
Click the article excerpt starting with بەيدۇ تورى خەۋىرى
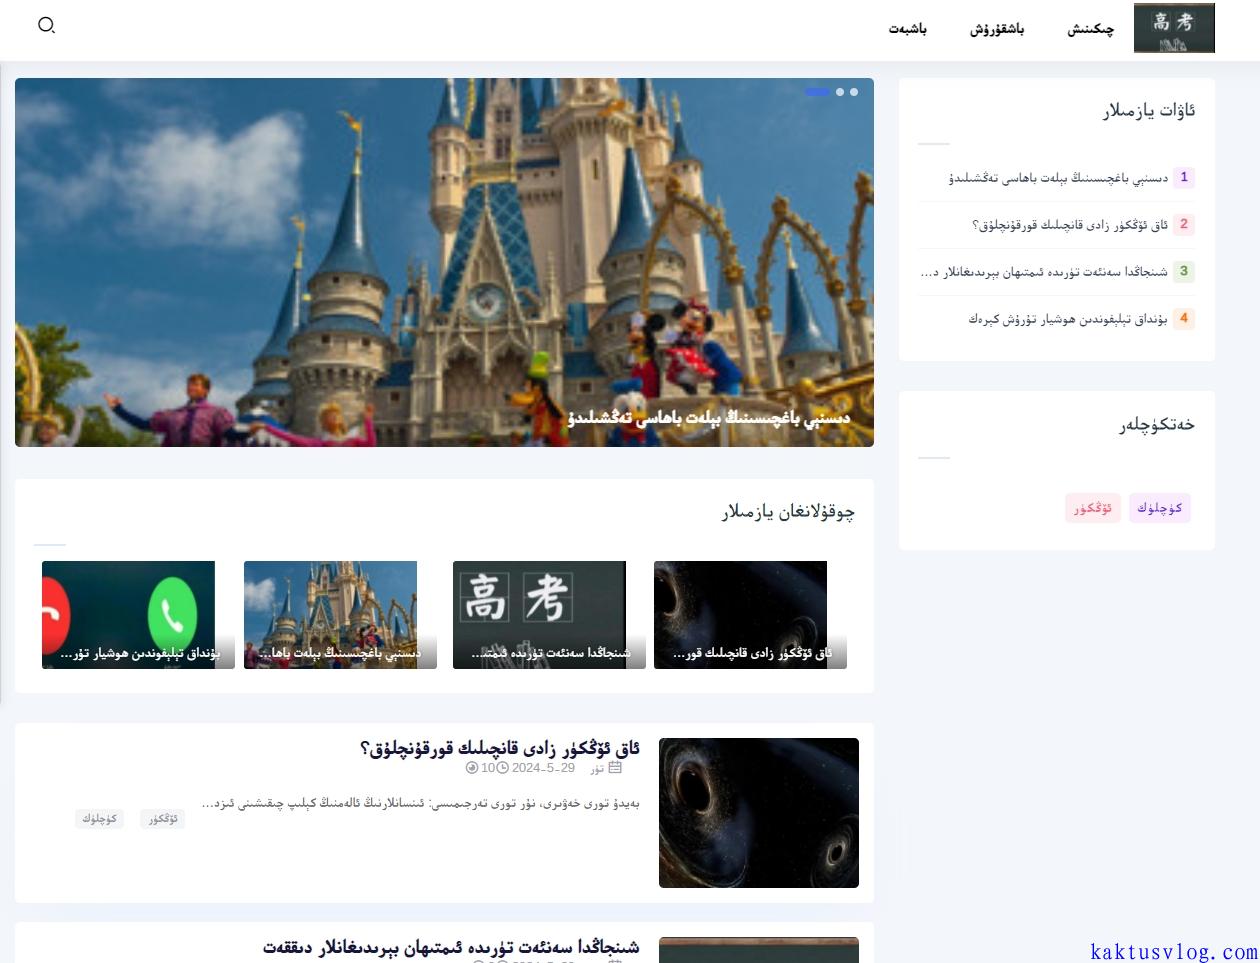pos(420,803)
